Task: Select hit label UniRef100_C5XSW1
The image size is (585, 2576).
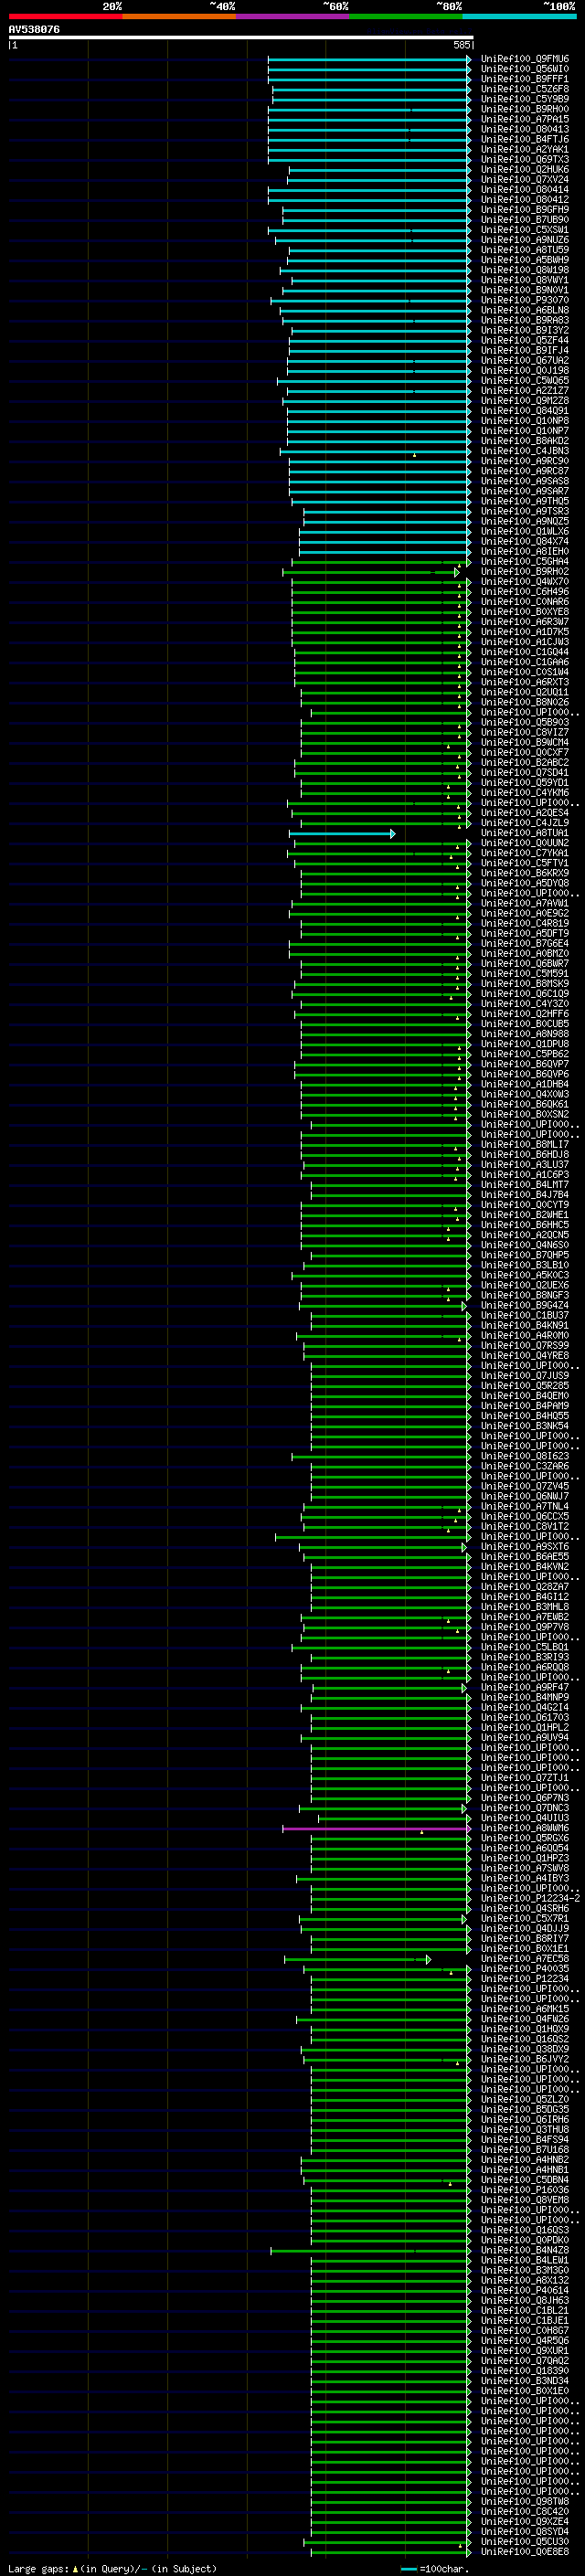Action: (x=524, y=229)
